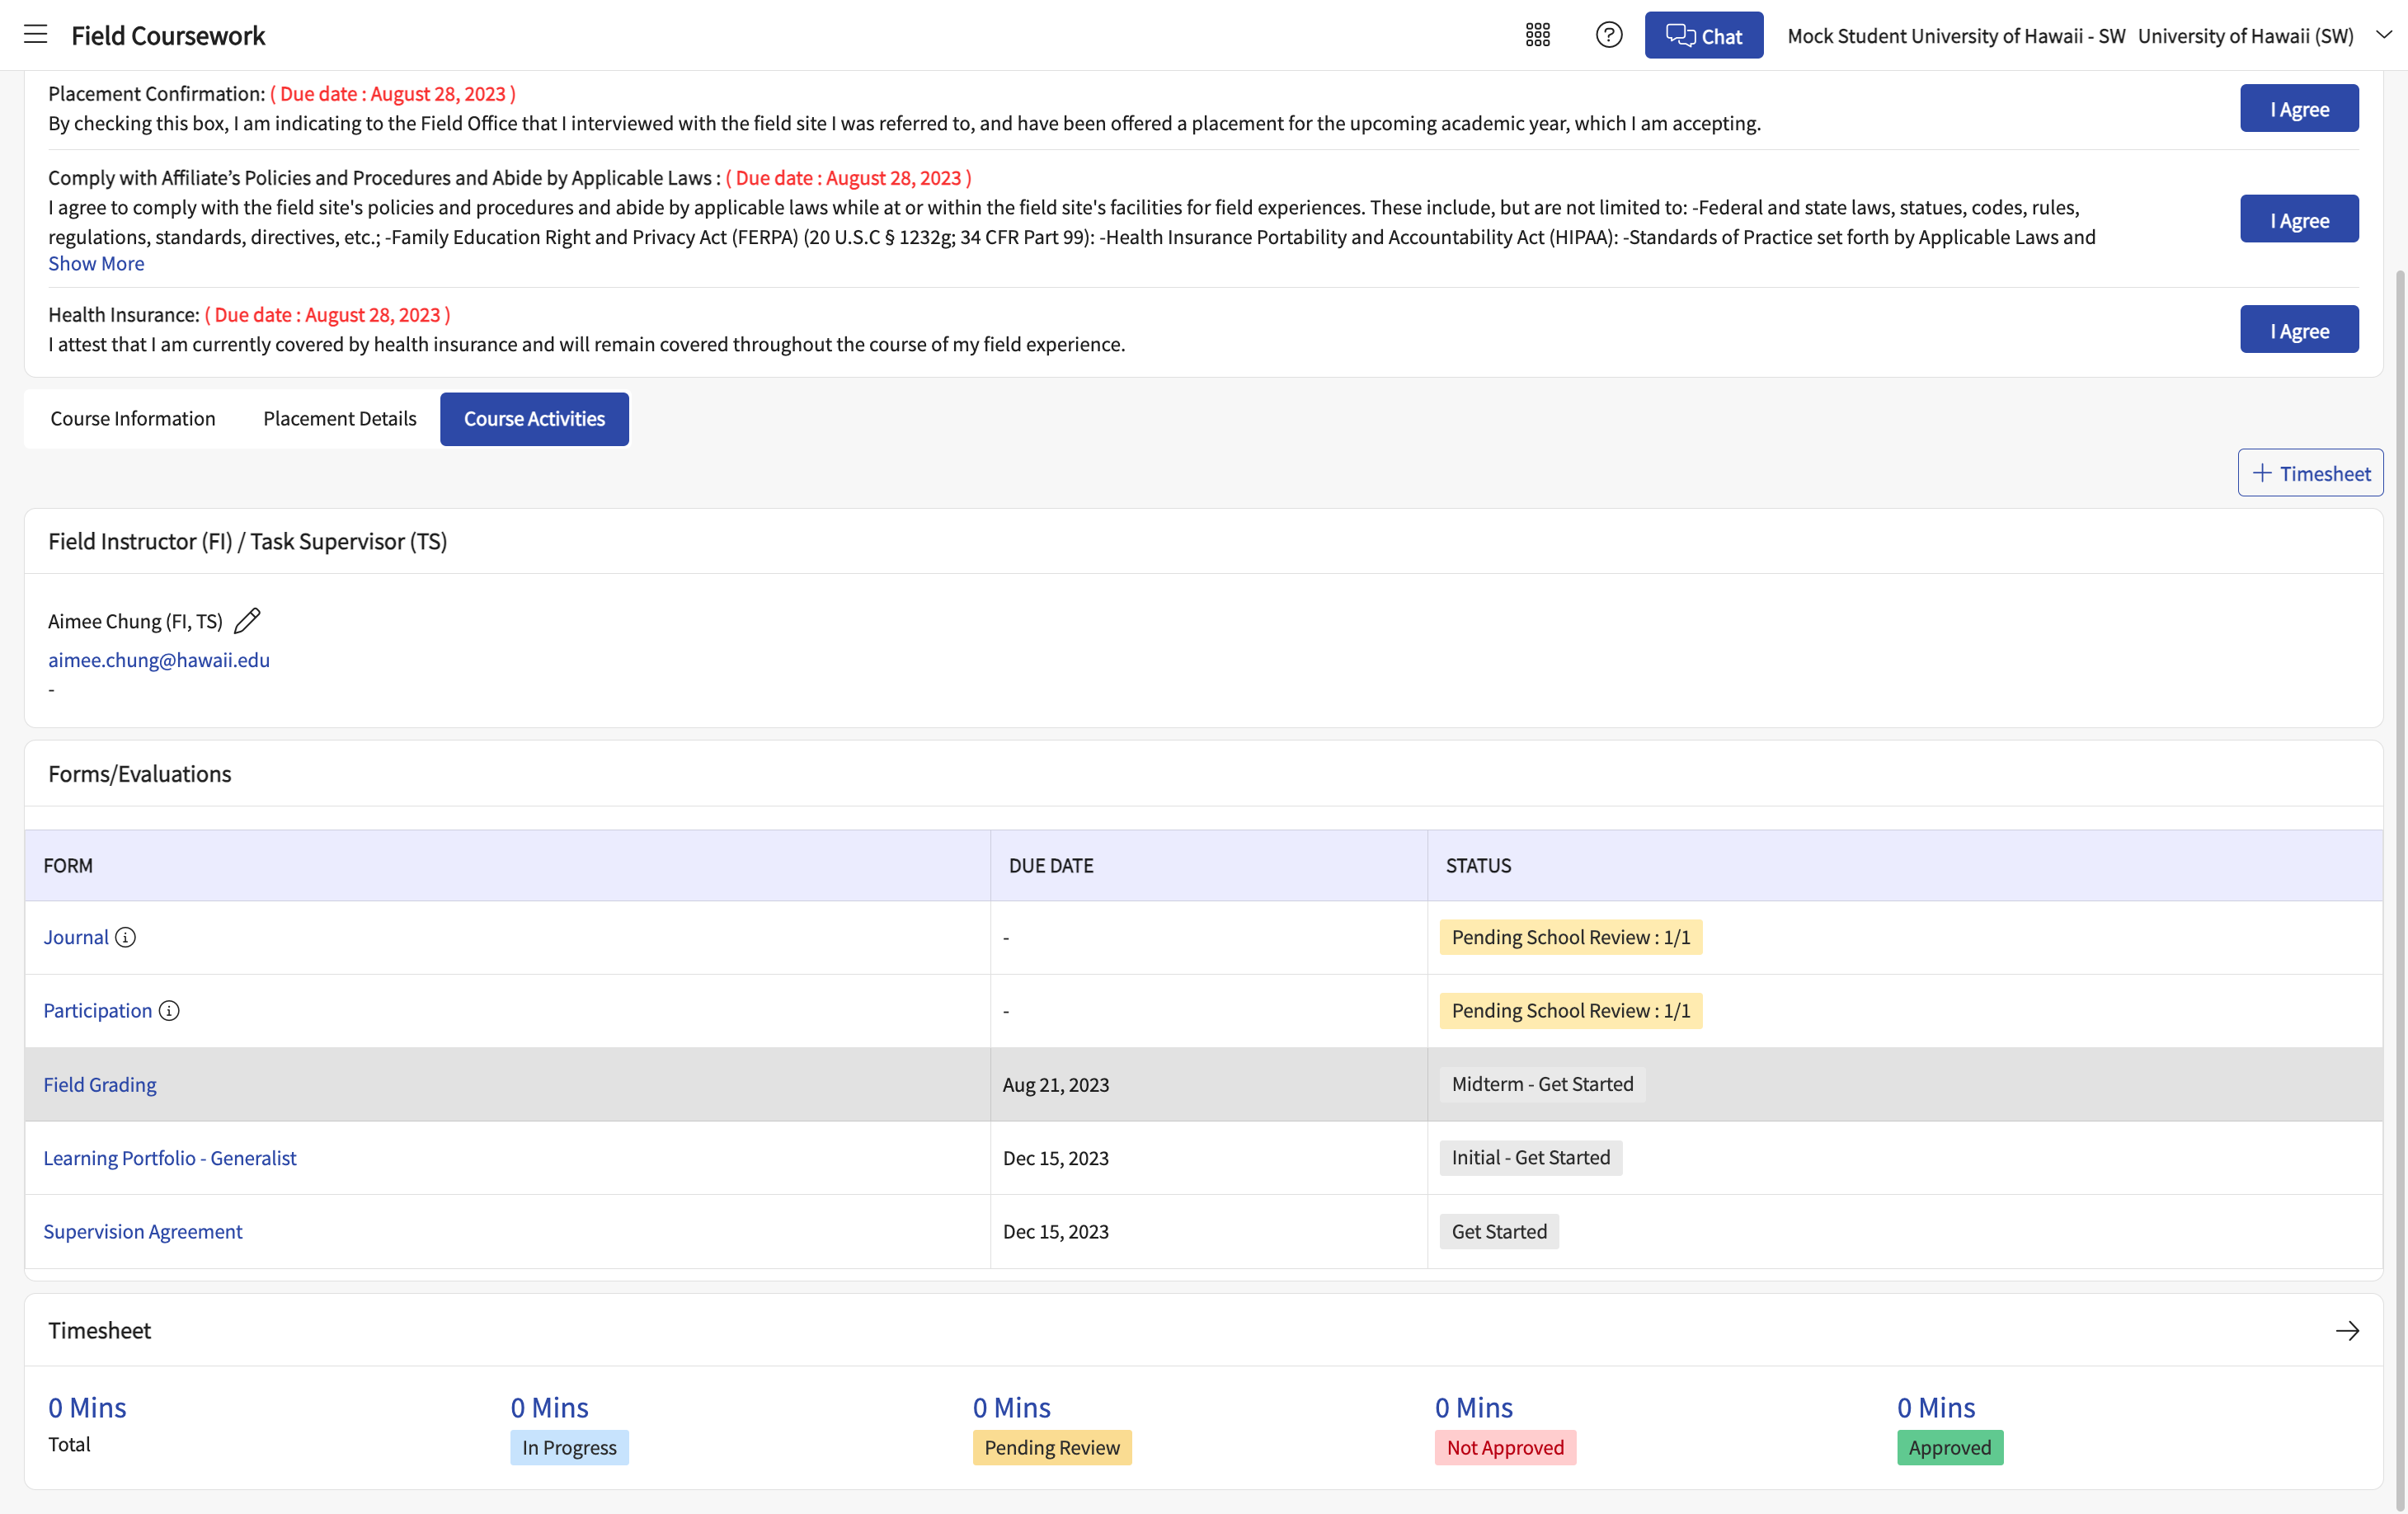Viewport: 2408px width, 1514px height.
Task: Click the help question mark icon
Action: tap(1609, 35)
